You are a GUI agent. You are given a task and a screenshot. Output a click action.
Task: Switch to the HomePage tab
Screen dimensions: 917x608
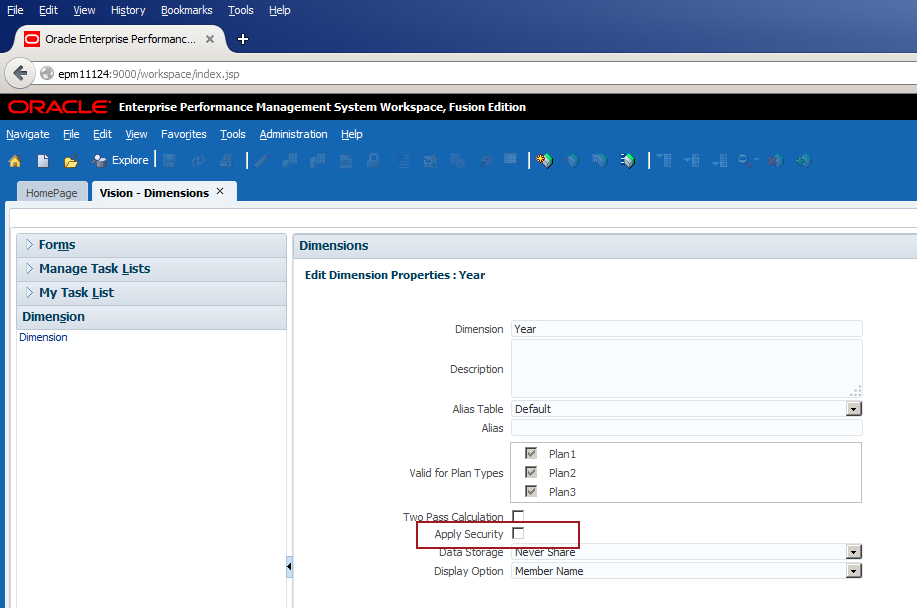[x=51, y=192]
